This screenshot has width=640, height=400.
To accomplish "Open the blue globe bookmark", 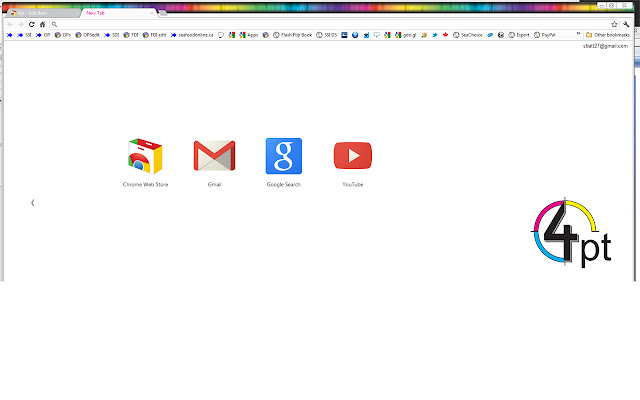I will (x=355, y=35).
